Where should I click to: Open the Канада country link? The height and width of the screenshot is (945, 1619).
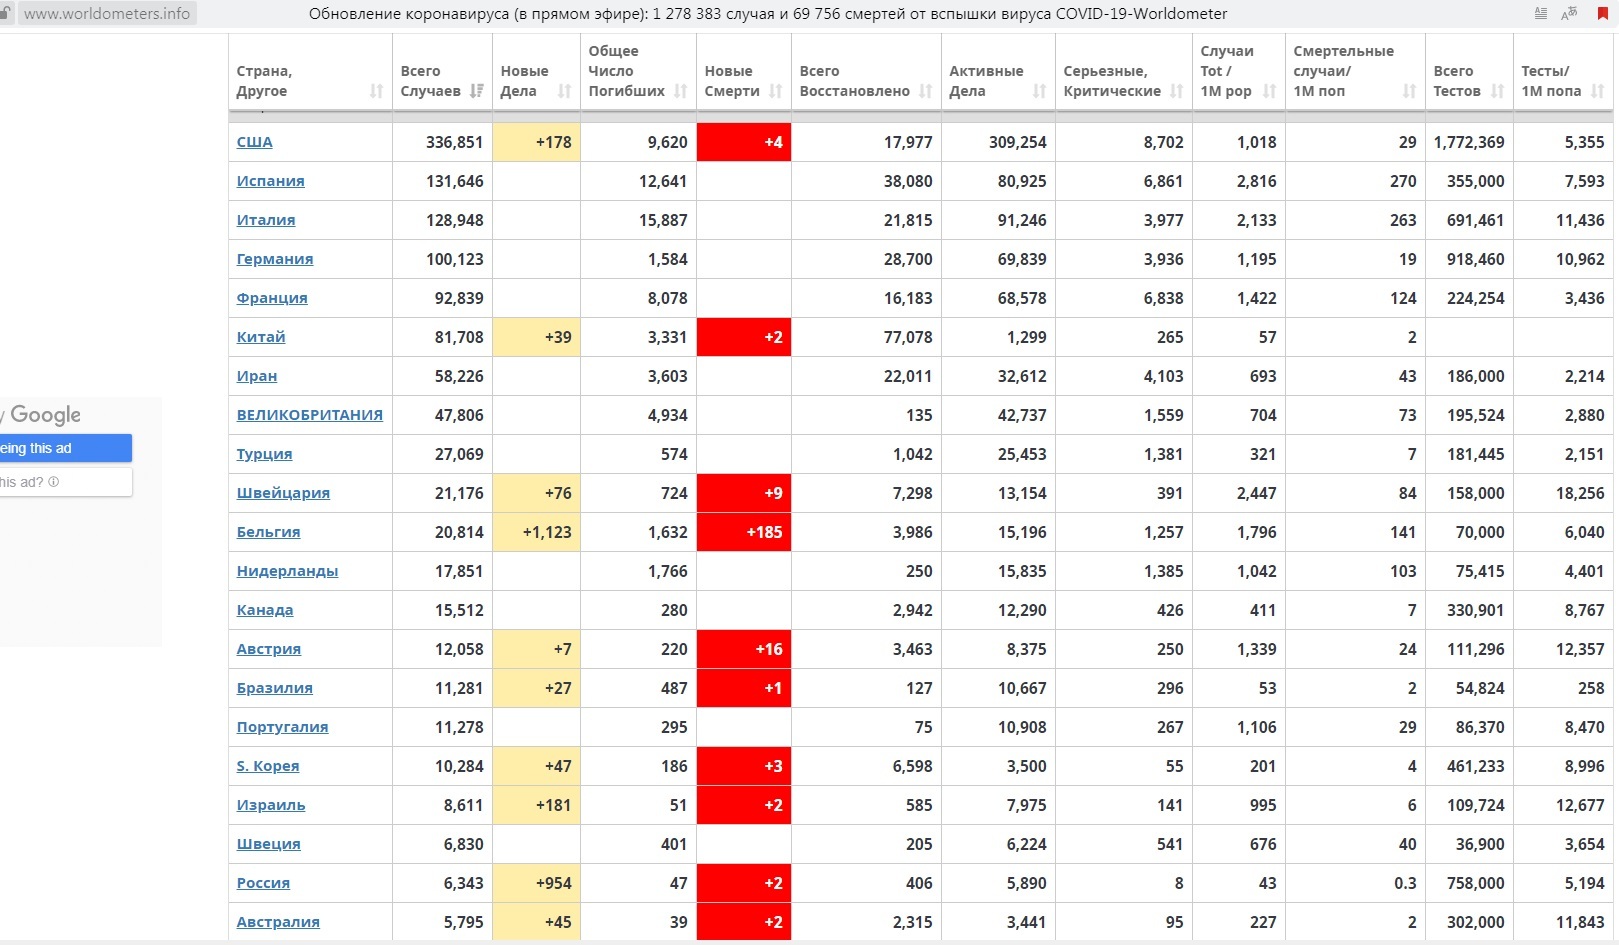(265, 610)
